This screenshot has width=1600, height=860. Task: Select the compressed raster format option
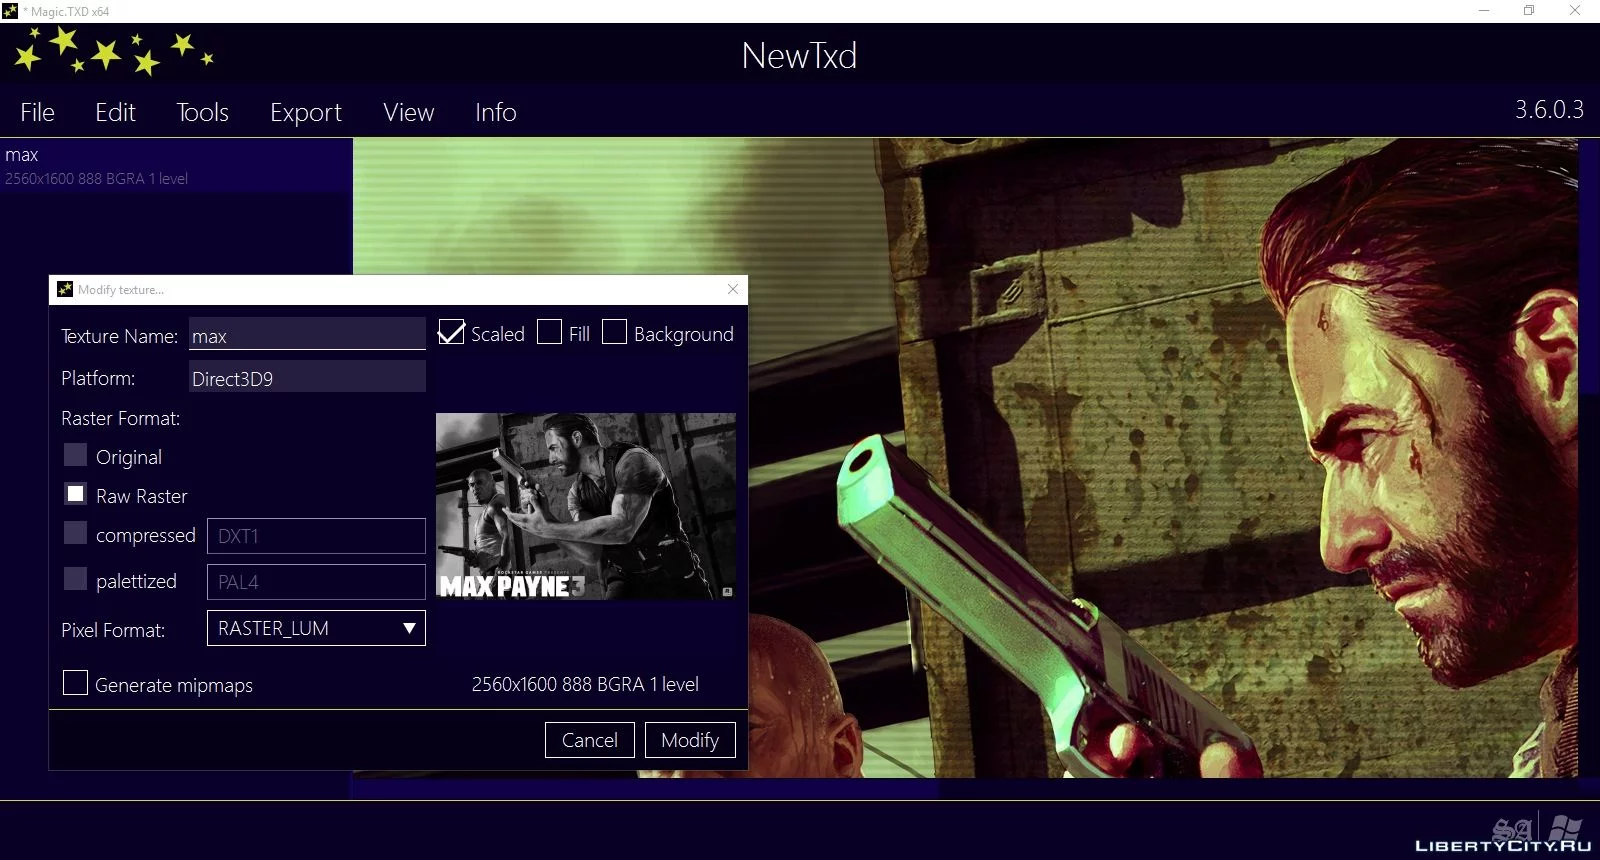(75, 533)
